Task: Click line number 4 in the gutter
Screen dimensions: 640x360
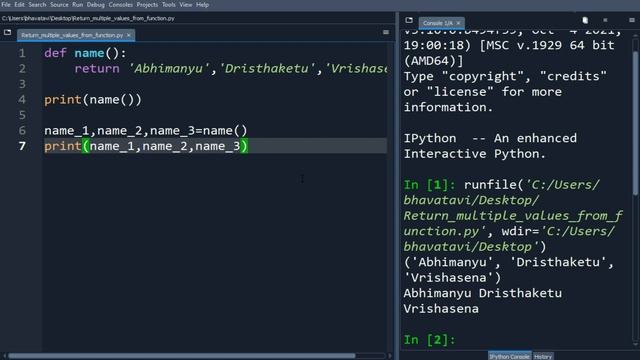Action: [22, 100]
